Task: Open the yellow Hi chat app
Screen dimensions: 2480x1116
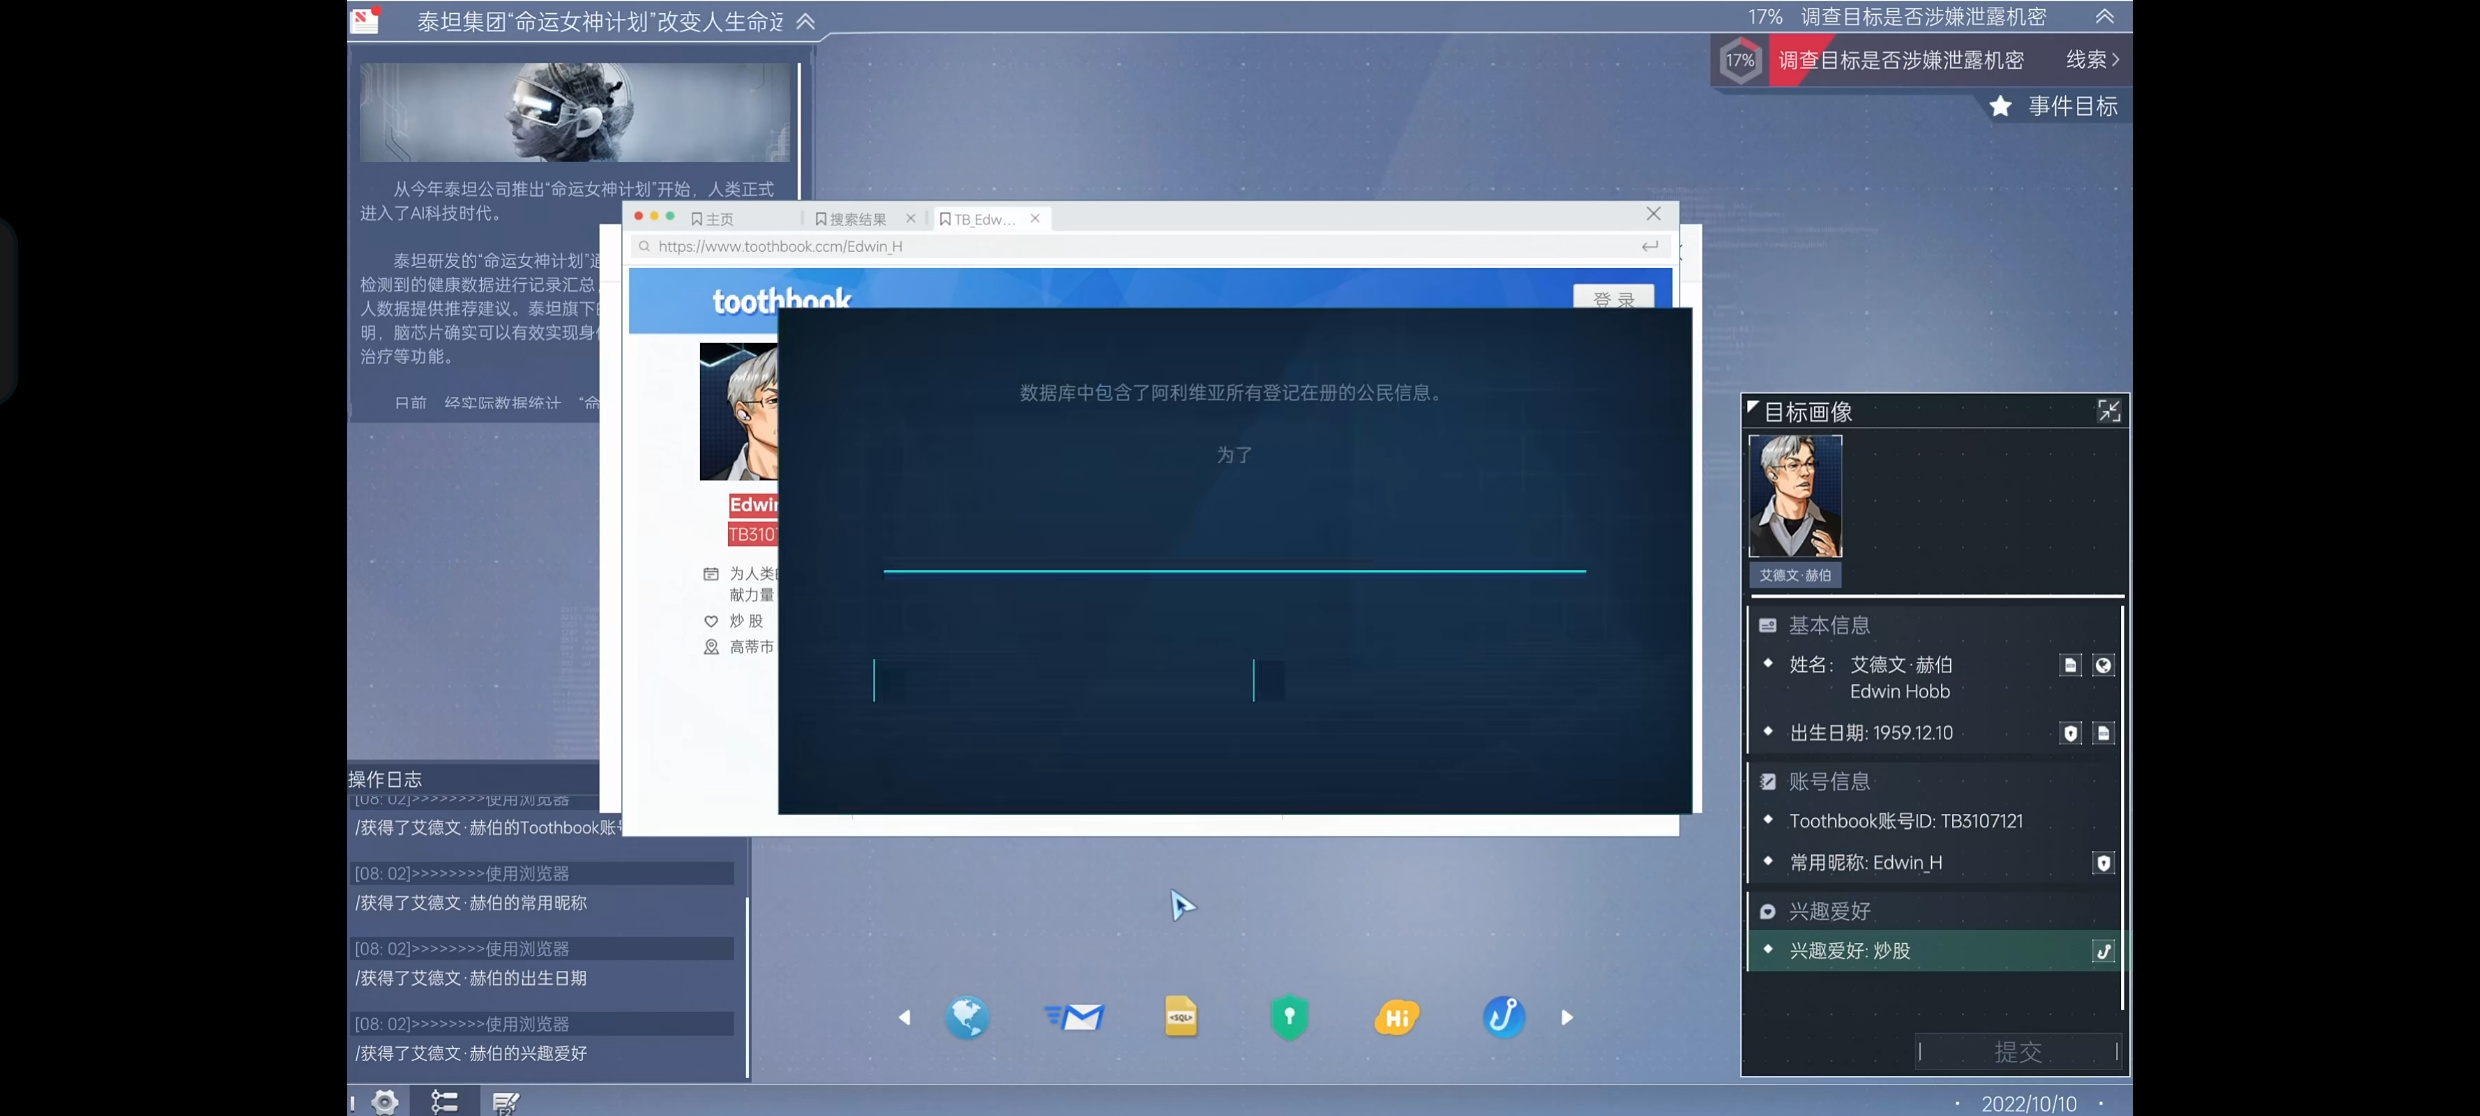Action: [x=1396, y=1018]
